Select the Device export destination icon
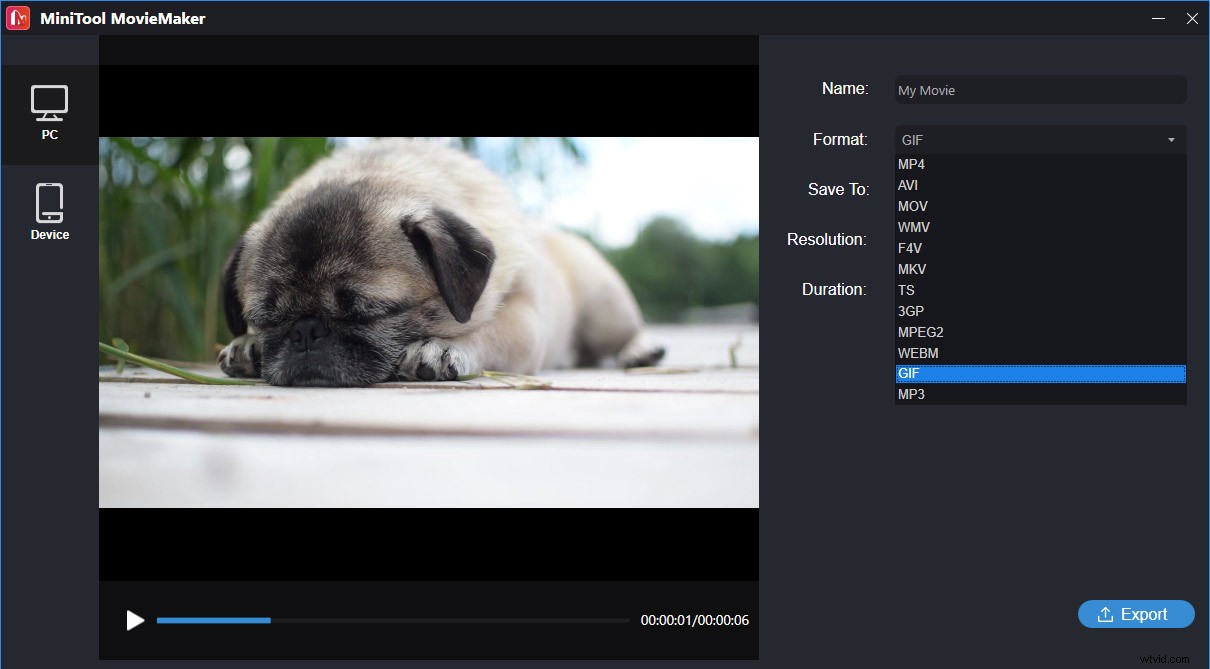The width and height of the screenshot is (1210, 669). click(50, 203)
